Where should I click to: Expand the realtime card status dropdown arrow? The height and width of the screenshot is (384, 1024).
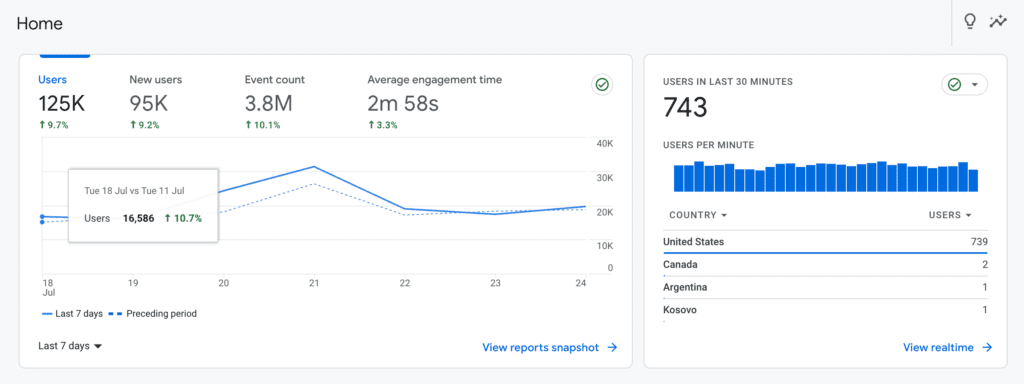975,85
